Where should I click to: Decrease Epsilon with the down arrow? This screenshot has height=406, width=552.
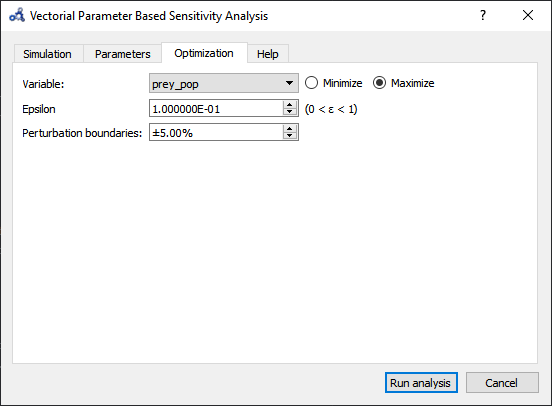pyautogui.click(x=290, y=112)
